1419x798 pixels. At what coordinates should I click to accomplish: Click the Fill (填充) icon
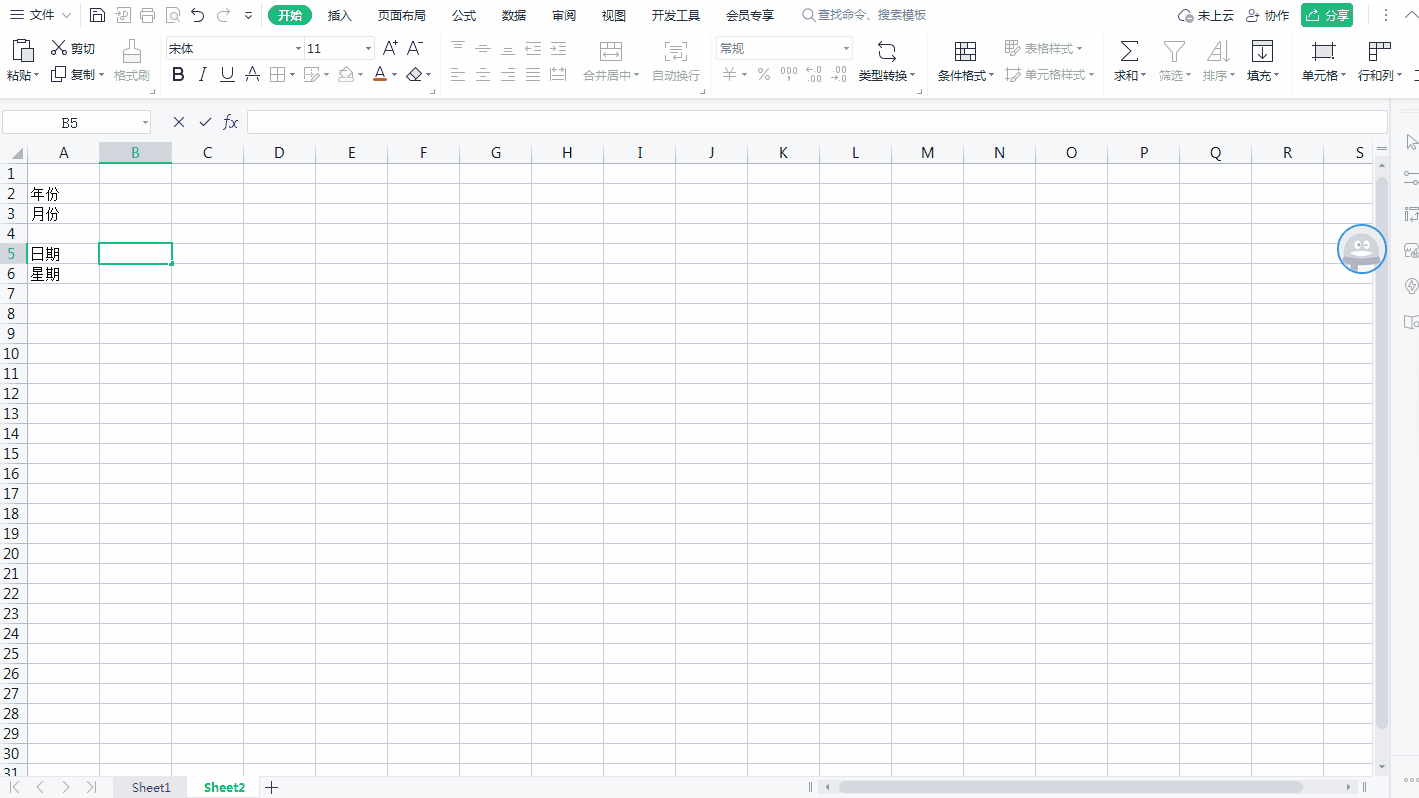(1263, 51)
